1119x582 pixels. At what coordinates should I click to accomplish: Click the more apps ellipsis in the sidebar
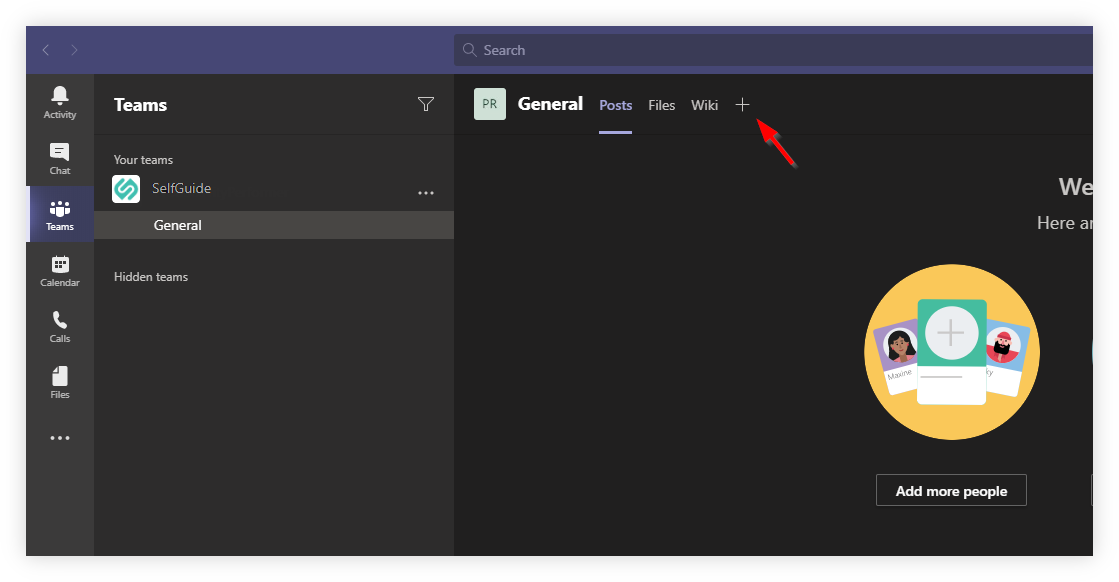coord(59,437)
